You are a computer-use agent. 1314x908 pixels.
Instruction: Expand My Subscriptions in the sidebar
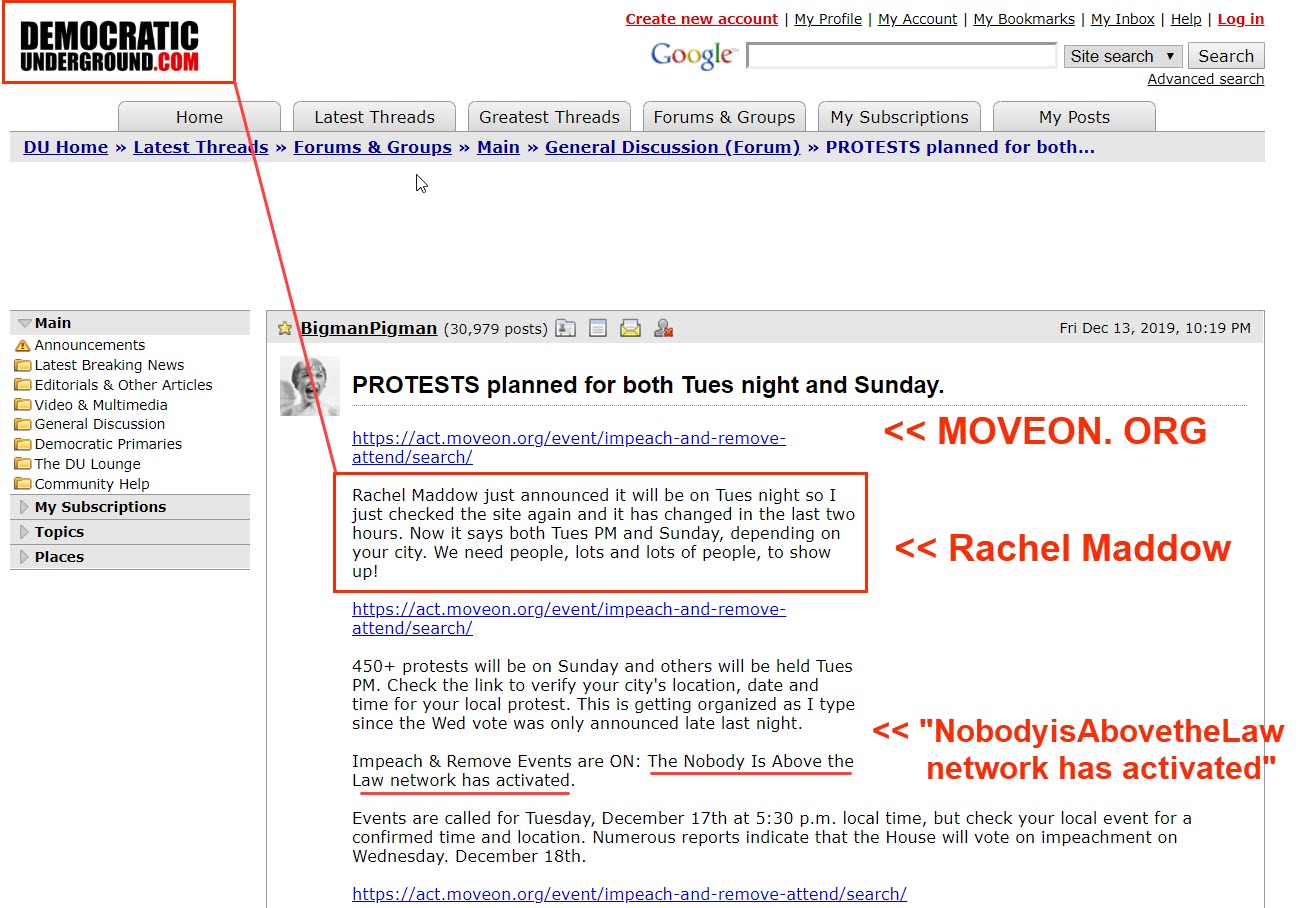[24, 507]
